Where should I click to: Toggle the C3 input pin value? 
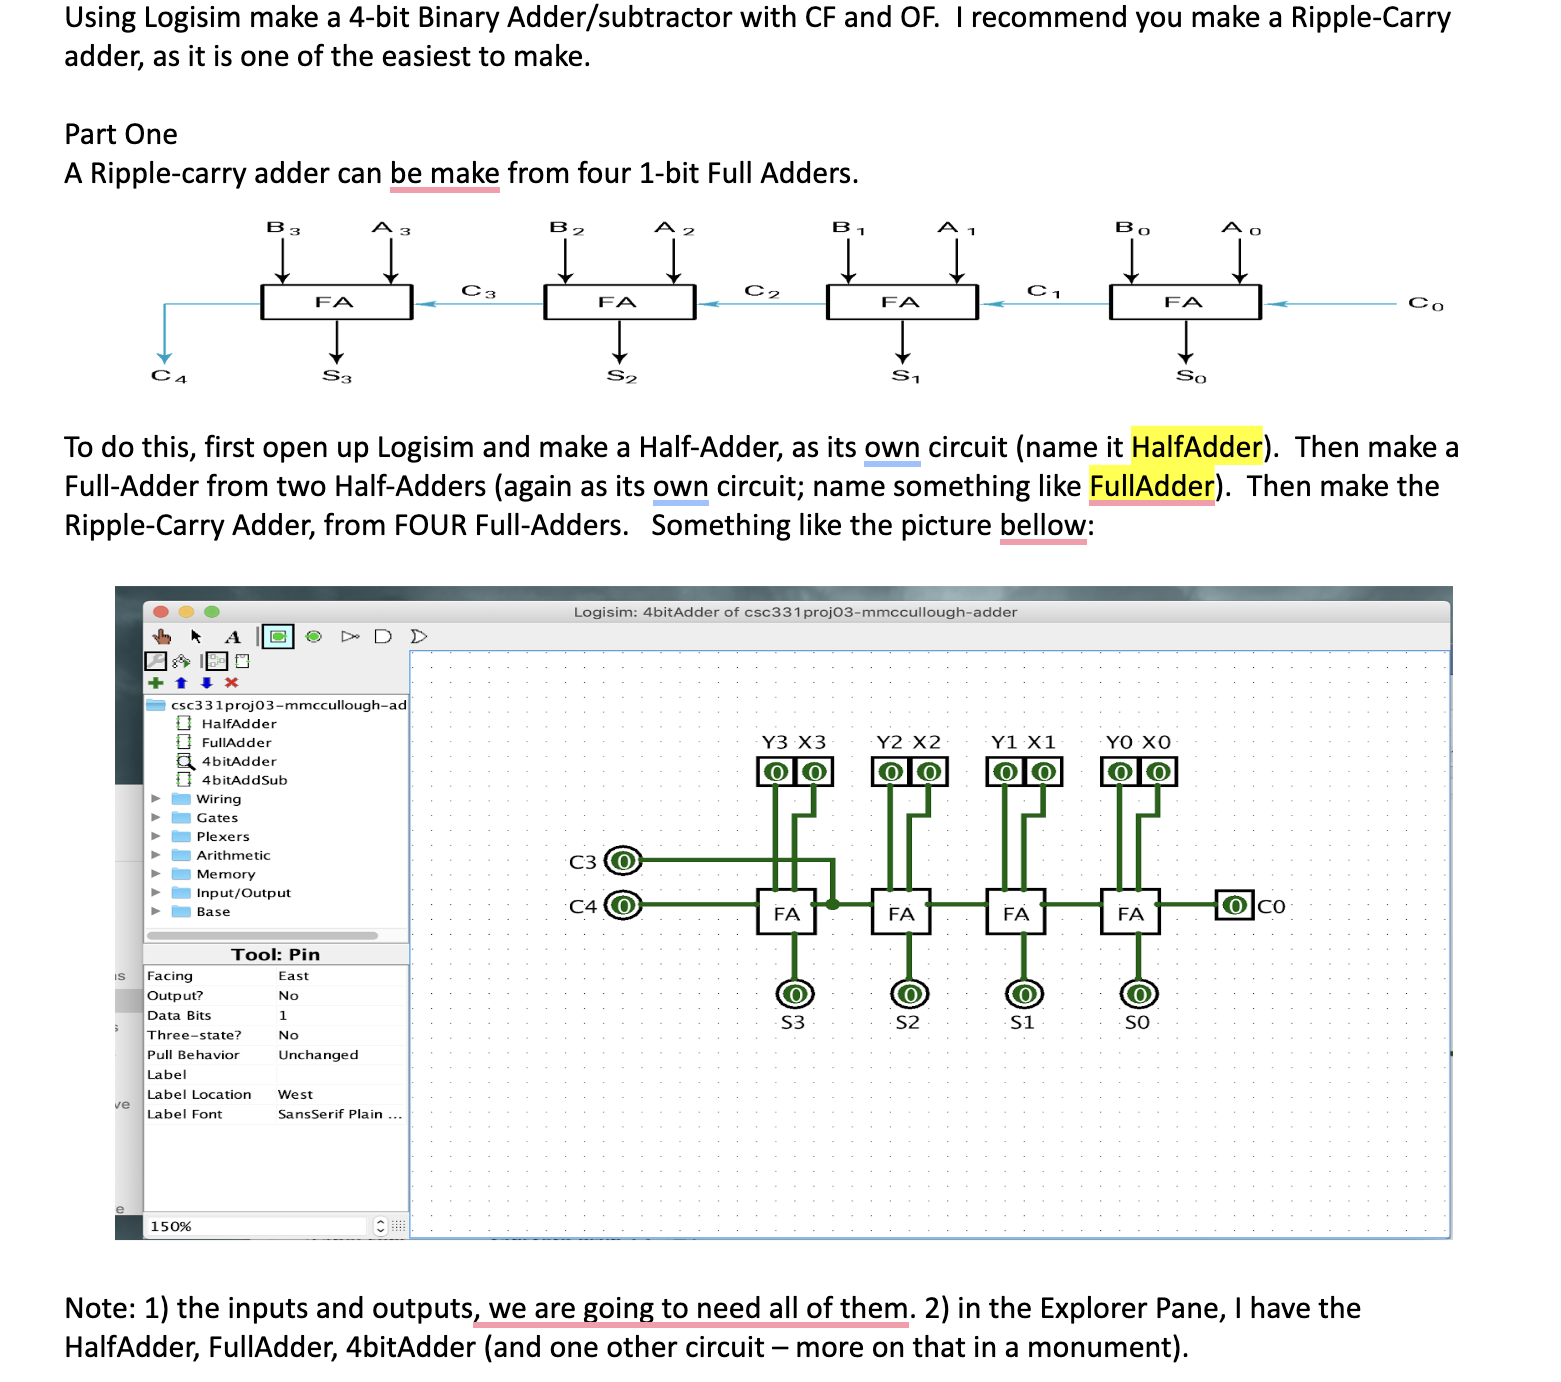coord(622,860)
